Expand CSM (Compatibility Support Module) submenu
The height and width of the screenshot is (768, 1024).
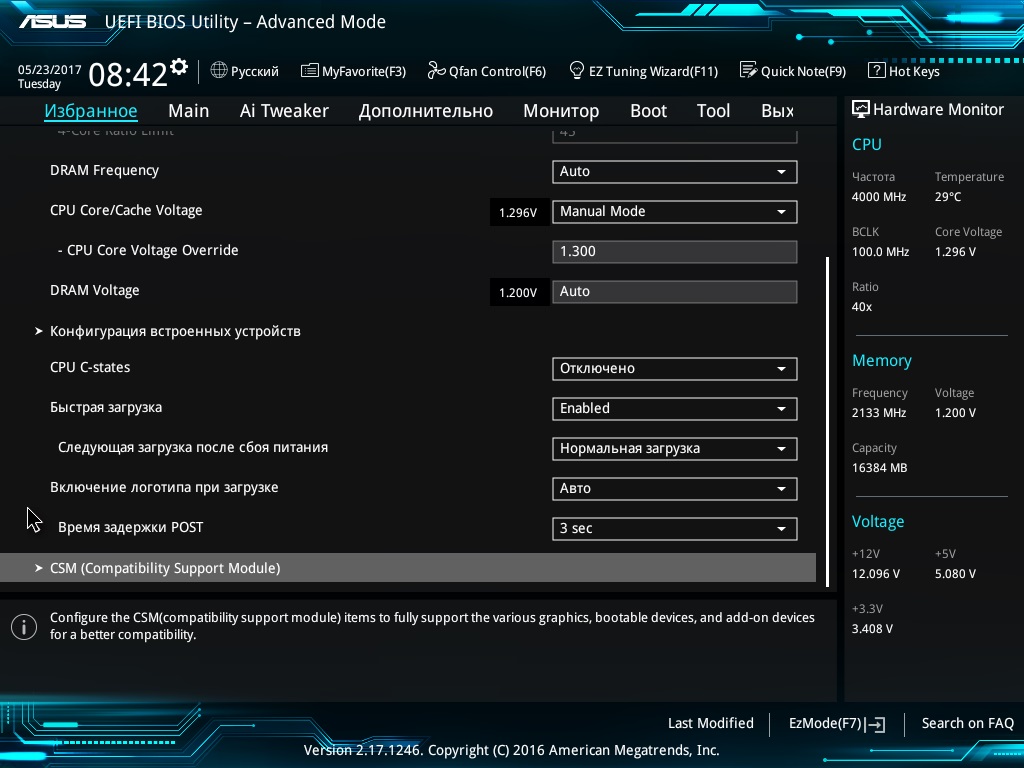(408, 568)
